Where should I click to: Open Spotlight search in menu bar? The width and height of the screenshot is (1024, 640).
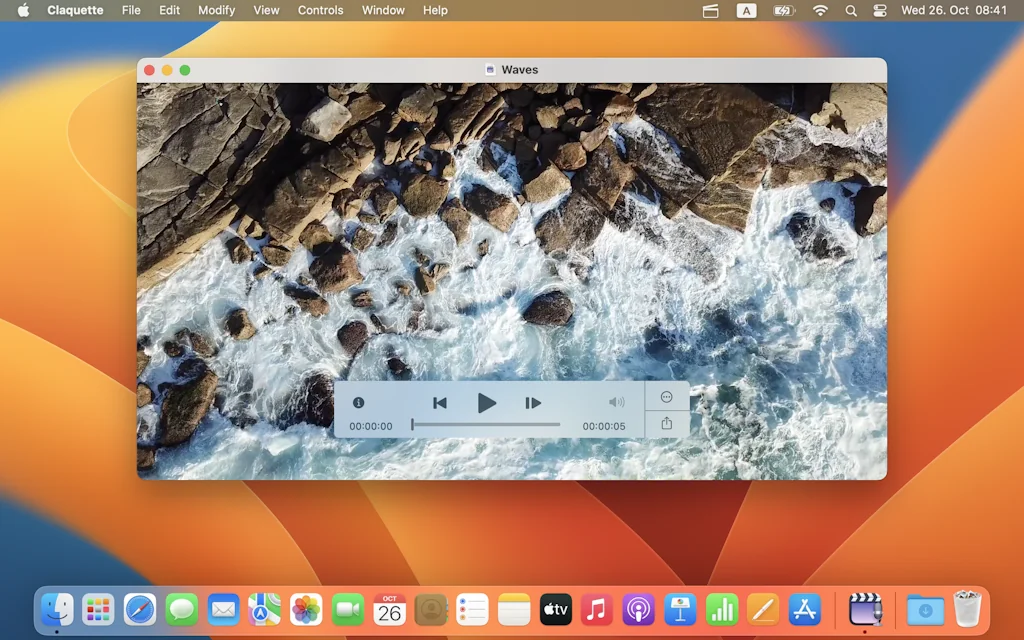[851, 10]
